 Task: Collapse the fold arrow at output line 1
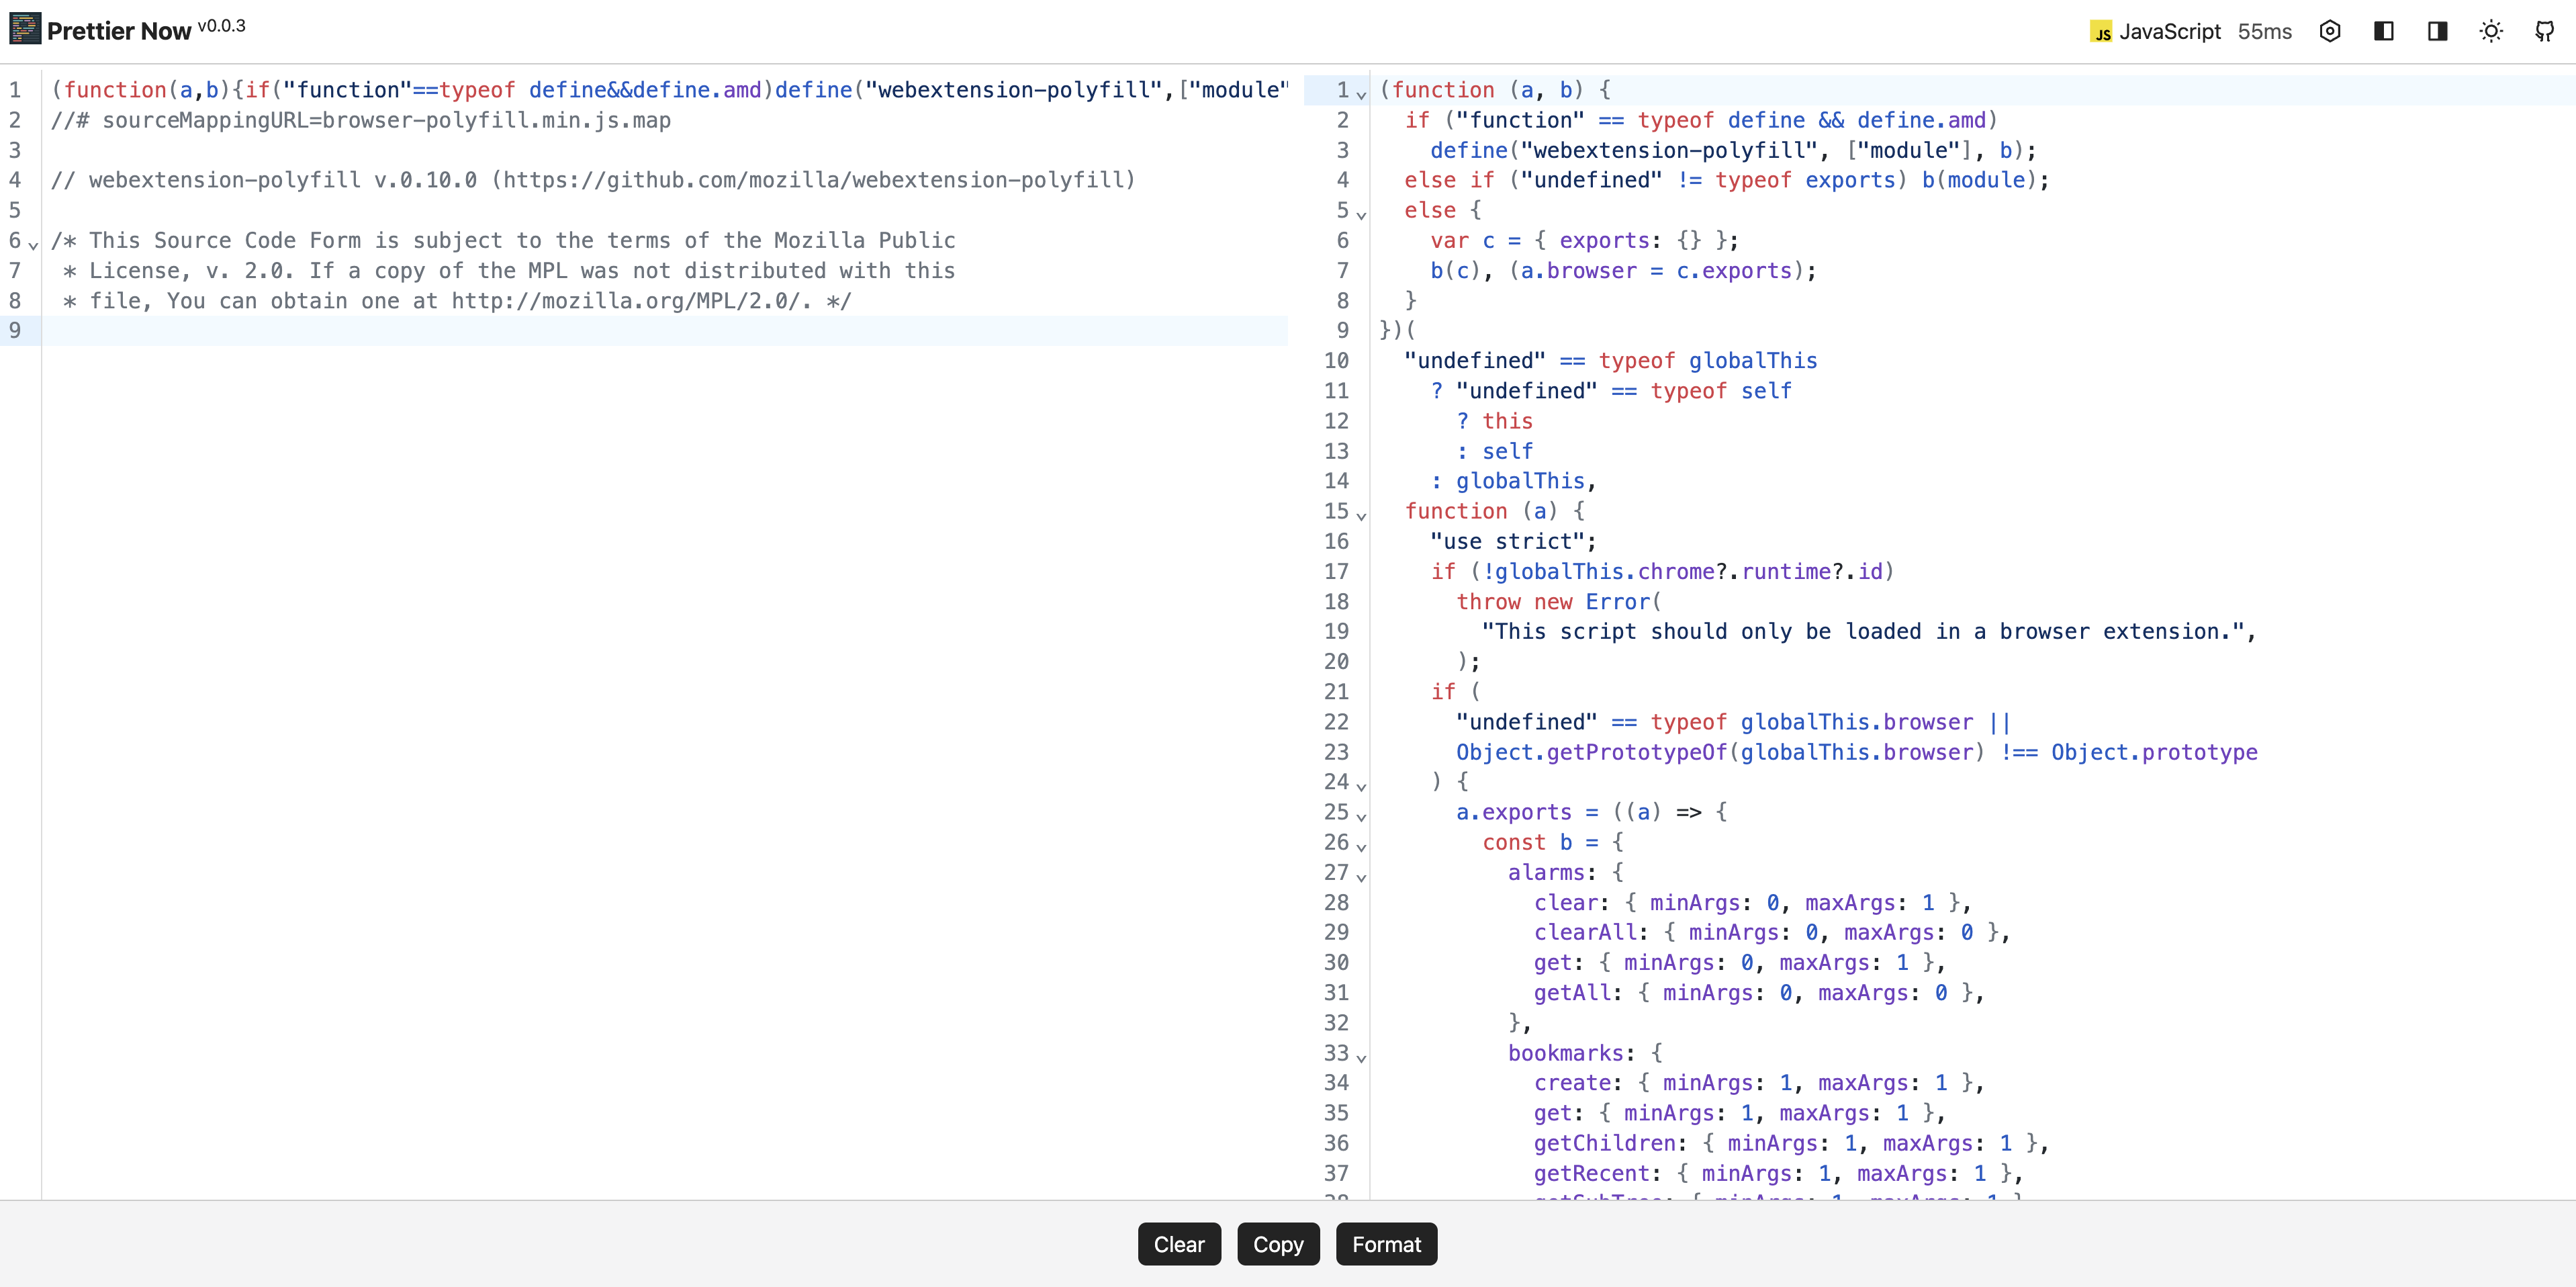(1361, 94)
